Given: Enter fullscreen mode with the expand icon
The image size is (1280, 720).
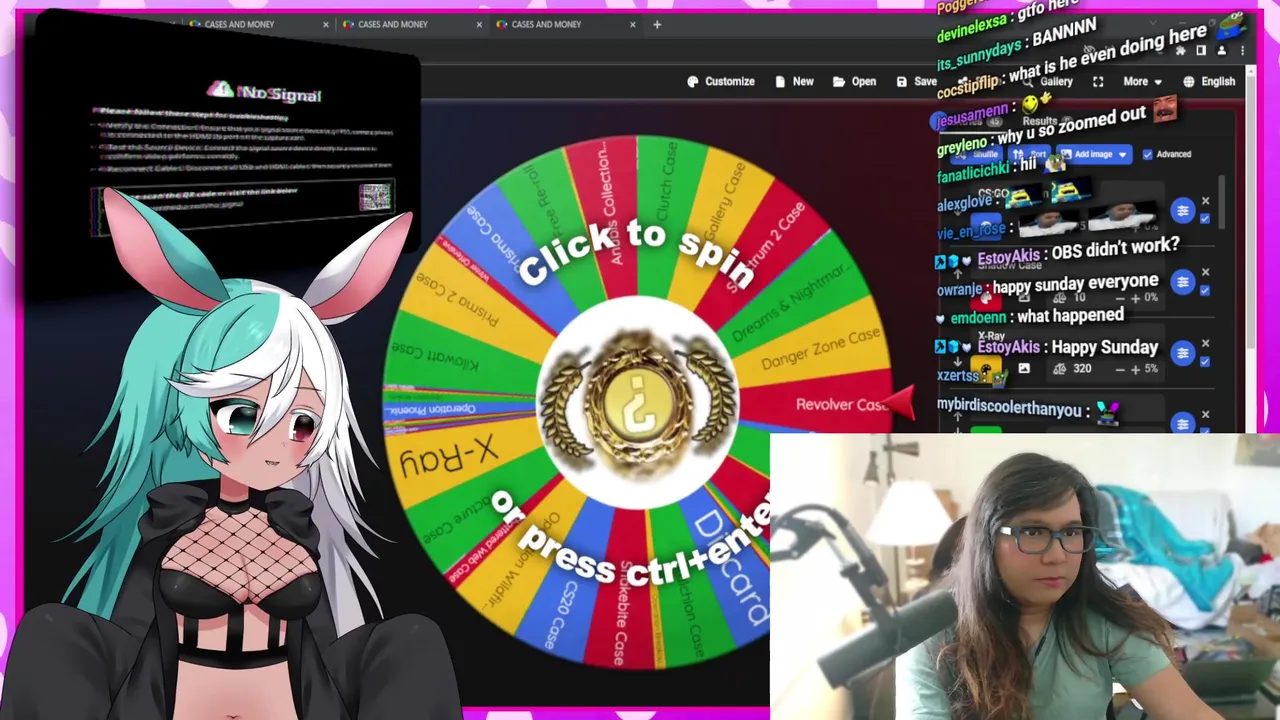Looking at the screenshot, I should [1098, 82].
